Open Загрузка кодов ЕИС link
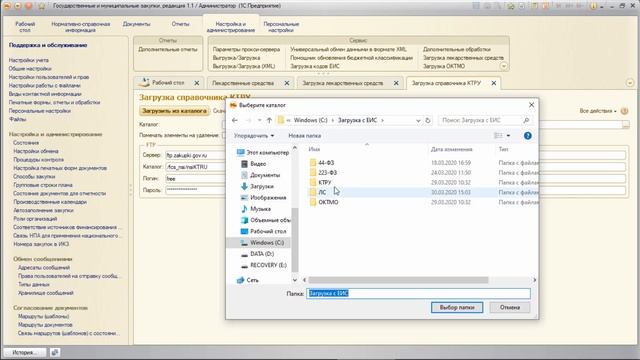 (x=315, y=66)
